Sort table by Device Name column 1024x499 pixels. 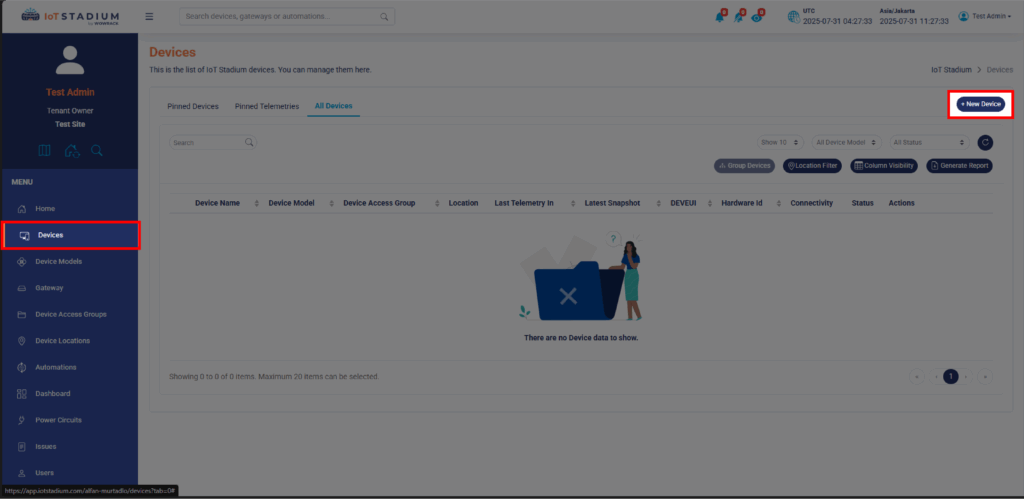pyautogui.click(x=217, y=203)
